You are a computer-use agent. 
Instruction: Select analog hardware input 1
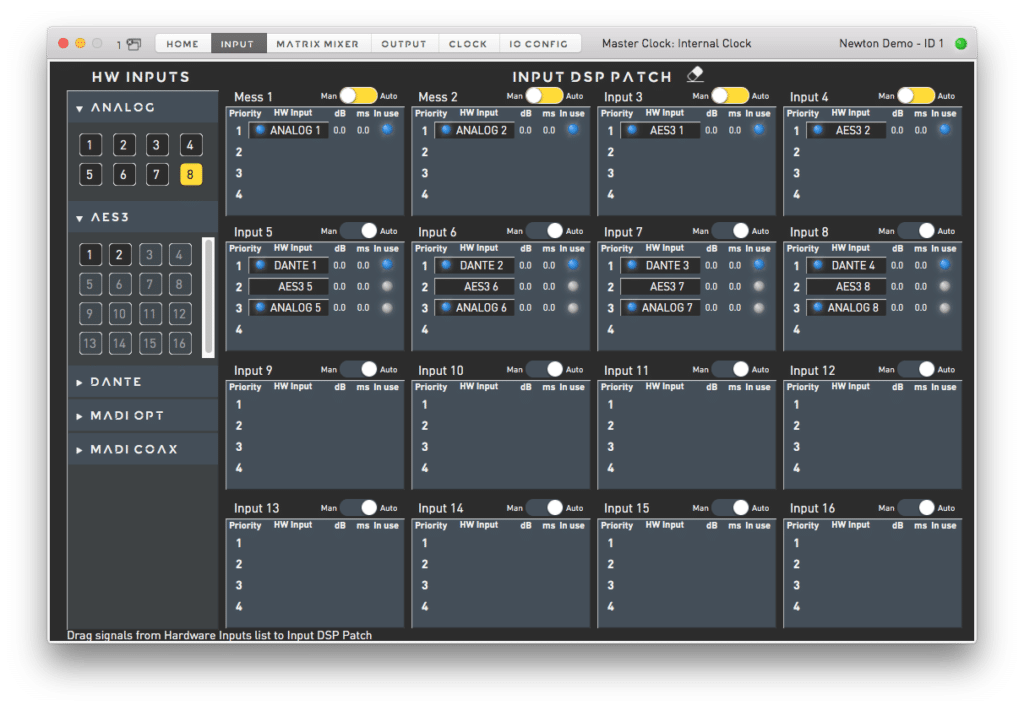(90, 146)
